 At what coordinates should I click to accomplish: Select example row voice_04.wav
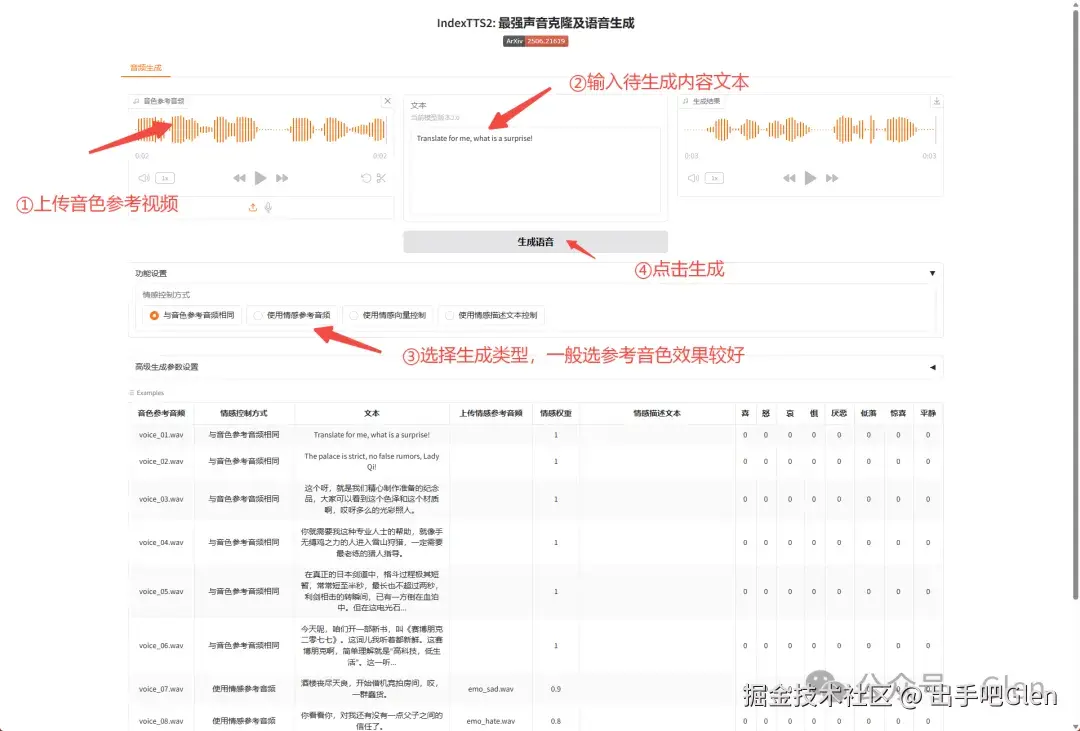(535, 542)
